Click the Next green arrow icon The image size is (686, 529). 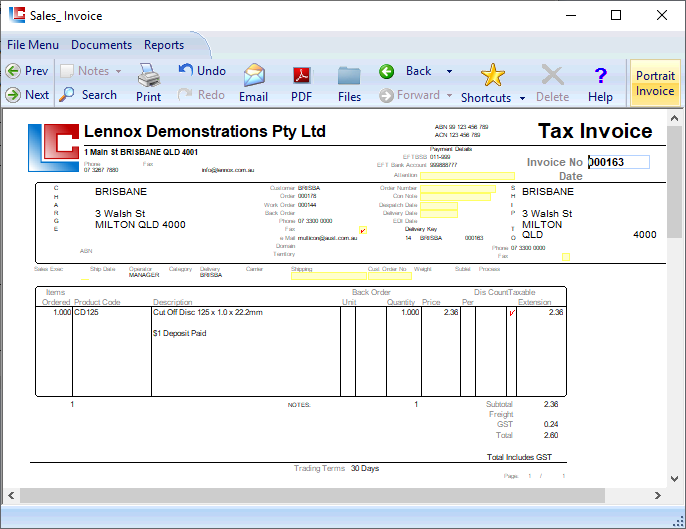click(x=13, y=95)
